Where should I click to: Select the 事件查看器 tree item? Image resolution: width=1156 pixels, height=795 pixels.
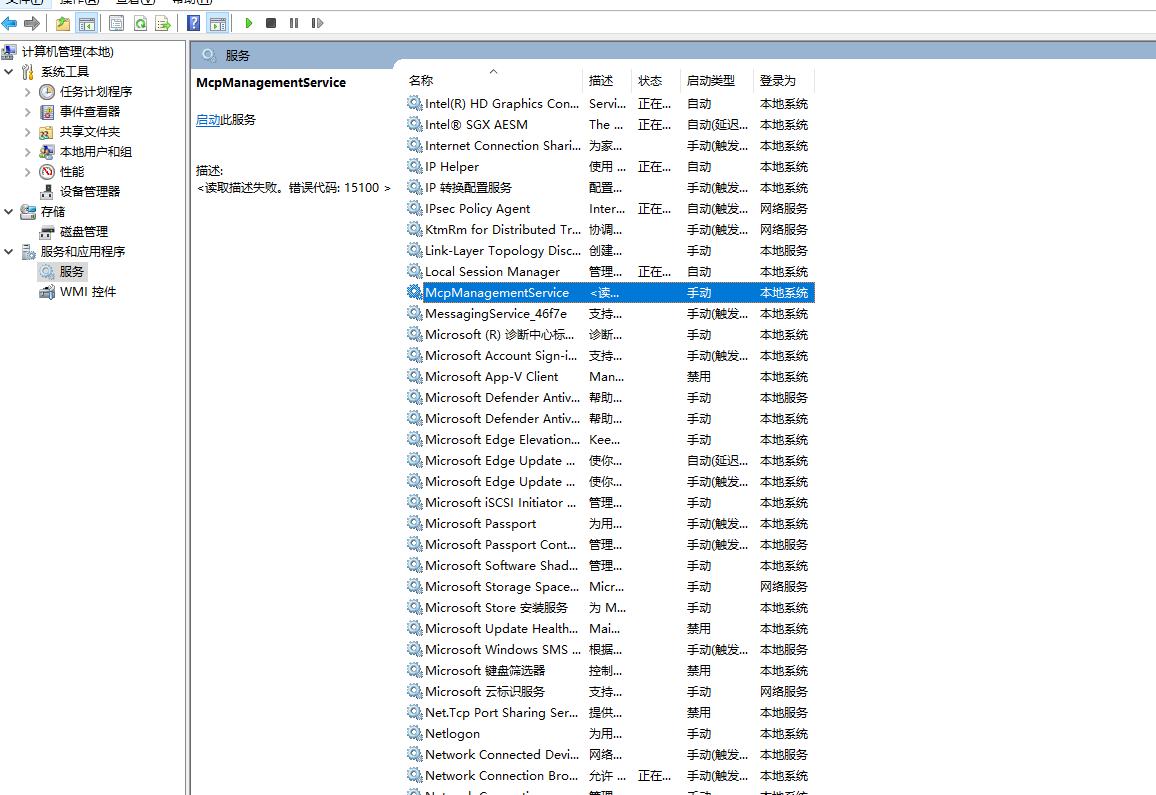(89, 111)
